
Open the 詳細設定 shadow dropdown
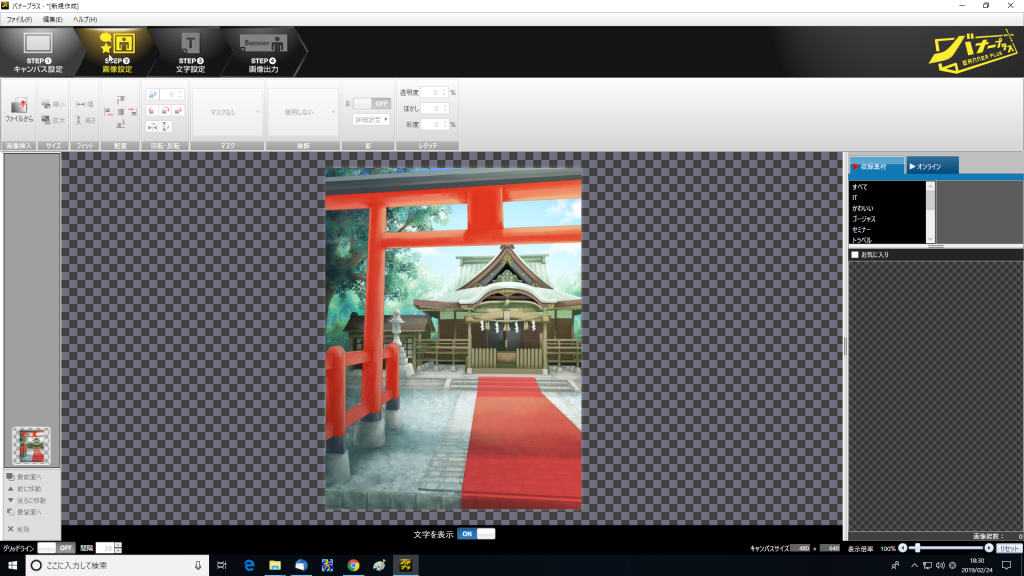[x=371, y=120]
